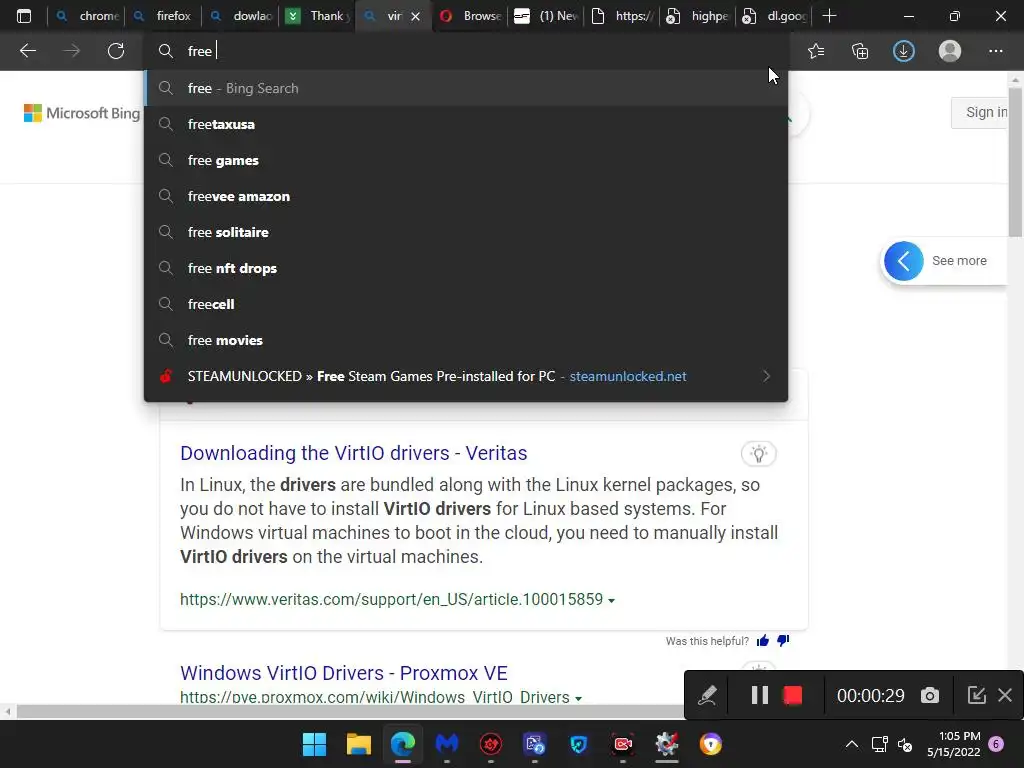
Task: Pause the screen recording
Action: coord(759,695)
